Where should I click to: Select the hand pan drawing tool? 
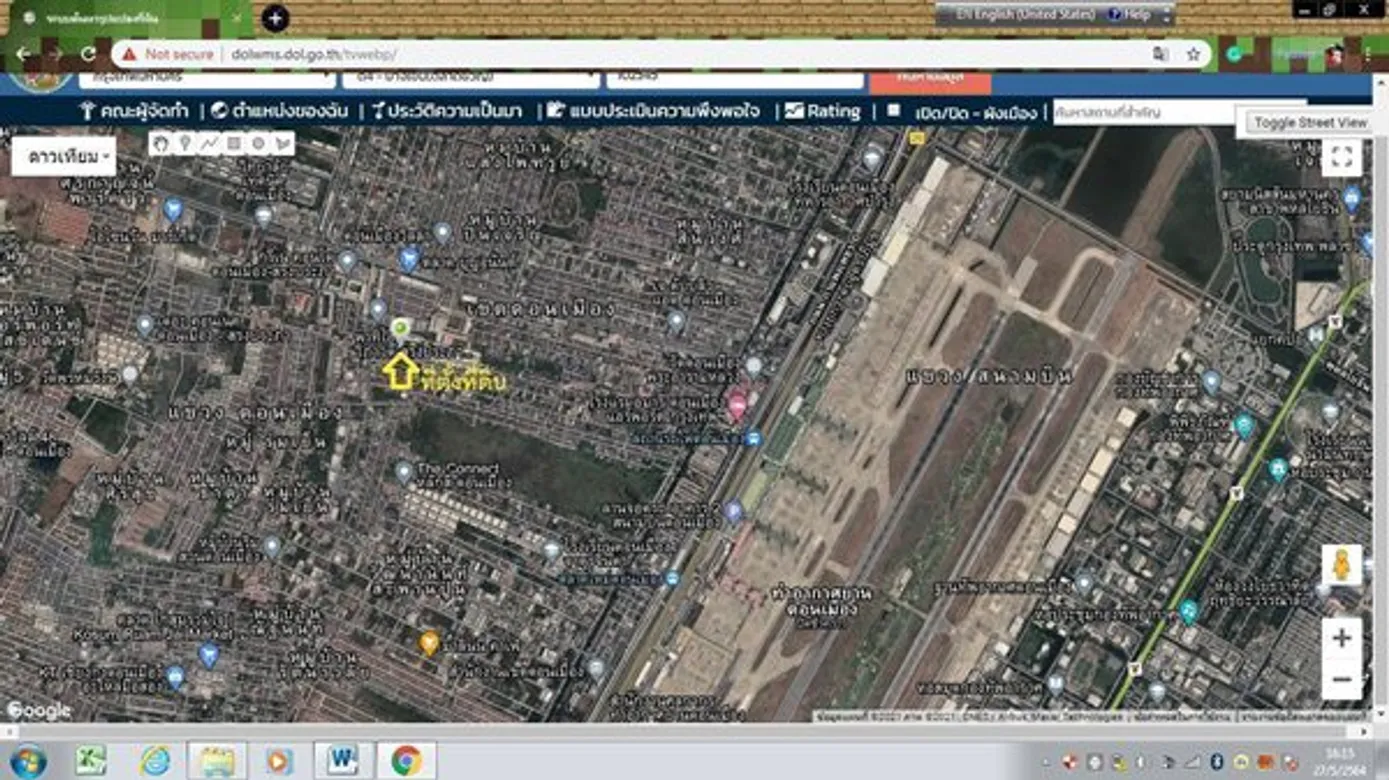pos(161,143)
